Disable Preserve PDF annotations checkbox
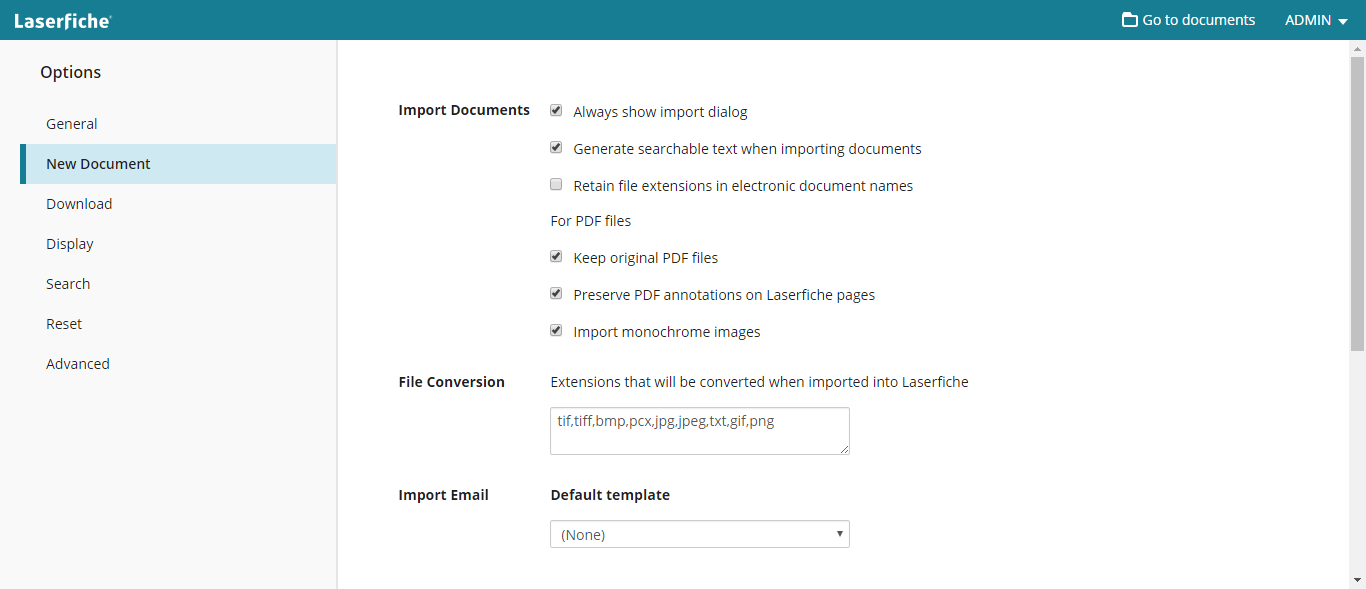The height and width of the screenshot is (589, 1366). pos(556,294)
